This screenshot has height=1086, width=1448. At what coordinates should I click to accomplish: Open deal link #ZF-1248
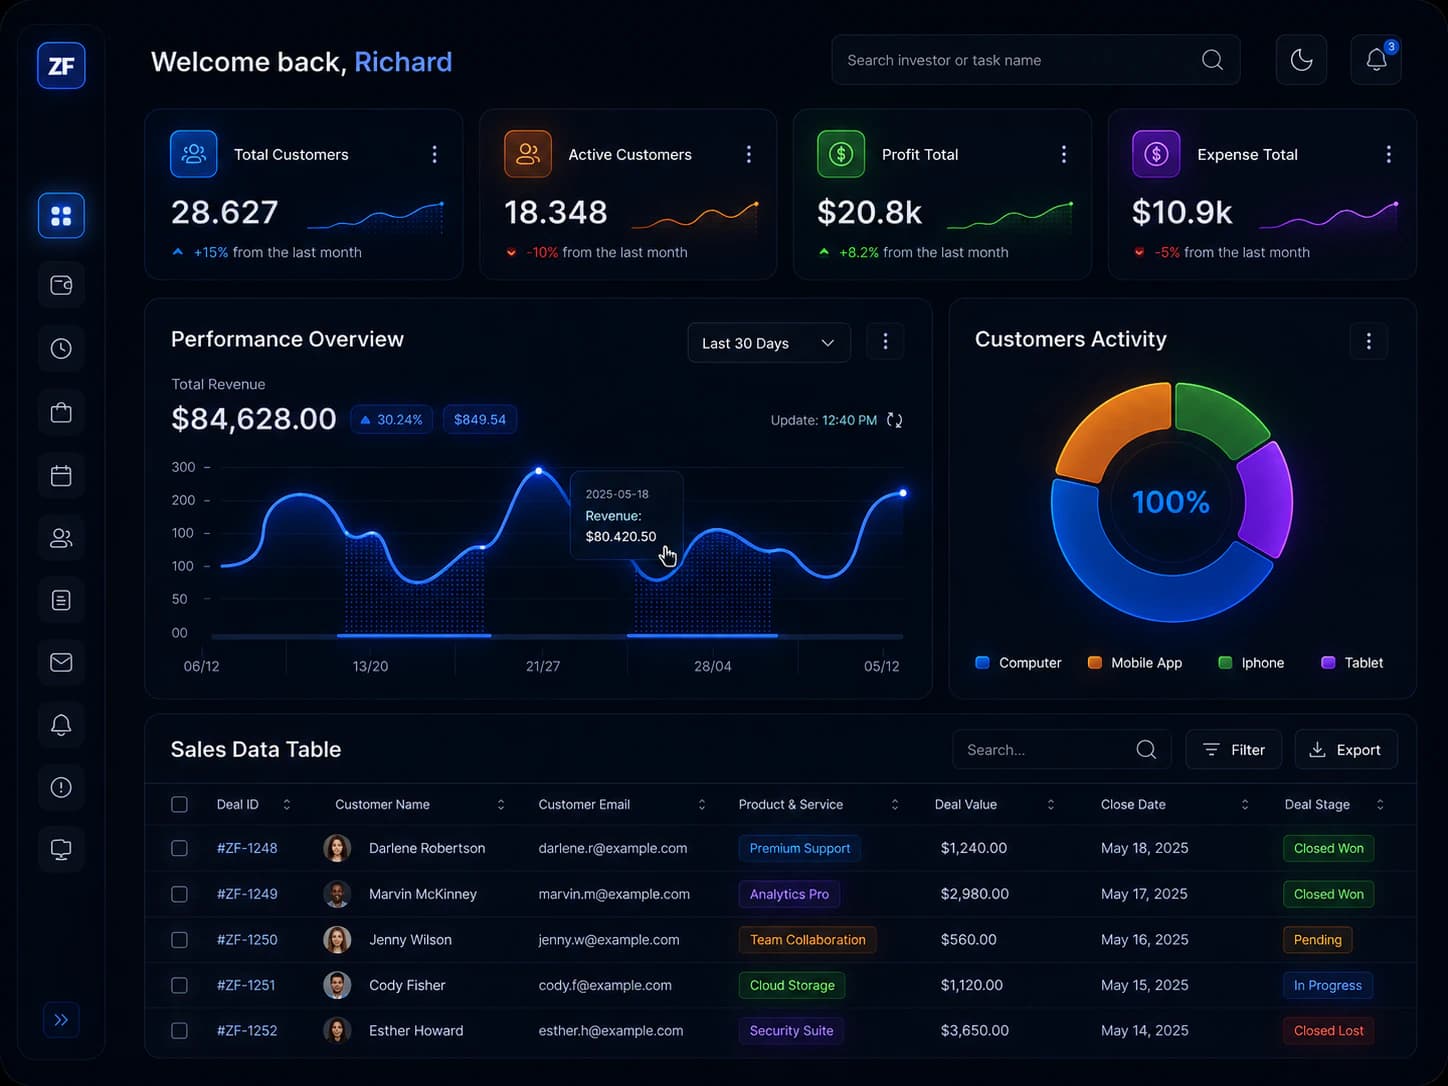click(x=247, y=848)
